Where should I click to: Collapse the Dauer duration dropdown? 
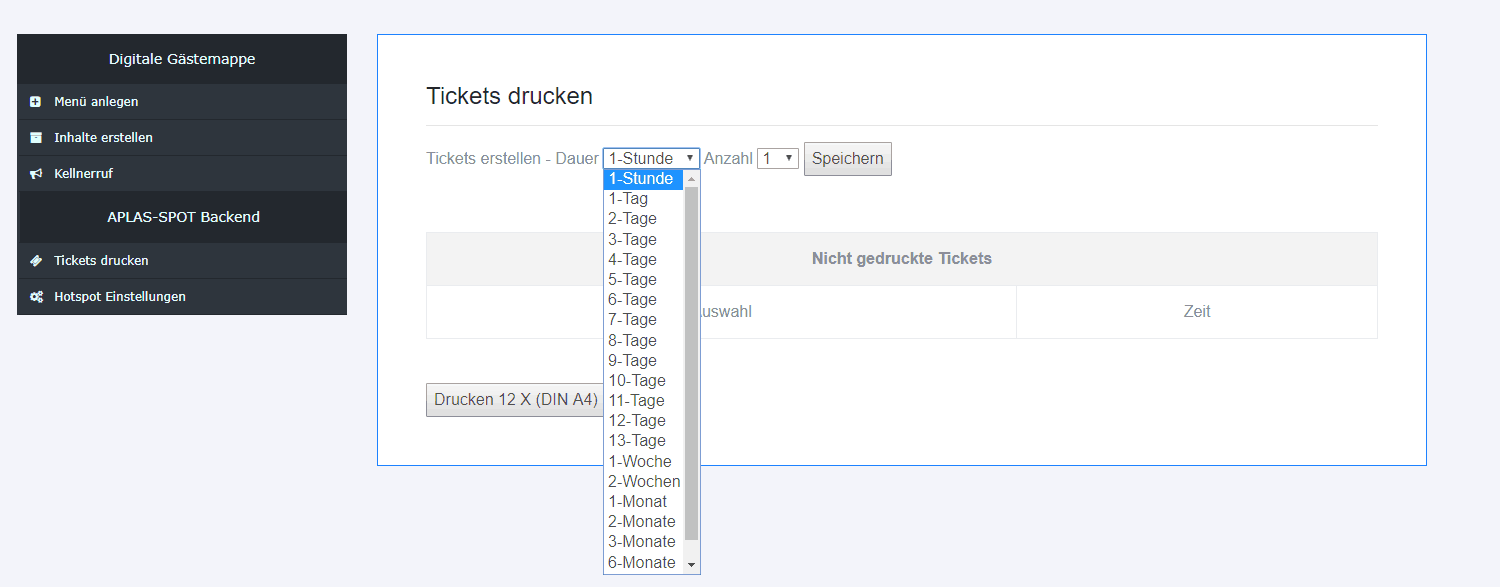pos(651,158)
